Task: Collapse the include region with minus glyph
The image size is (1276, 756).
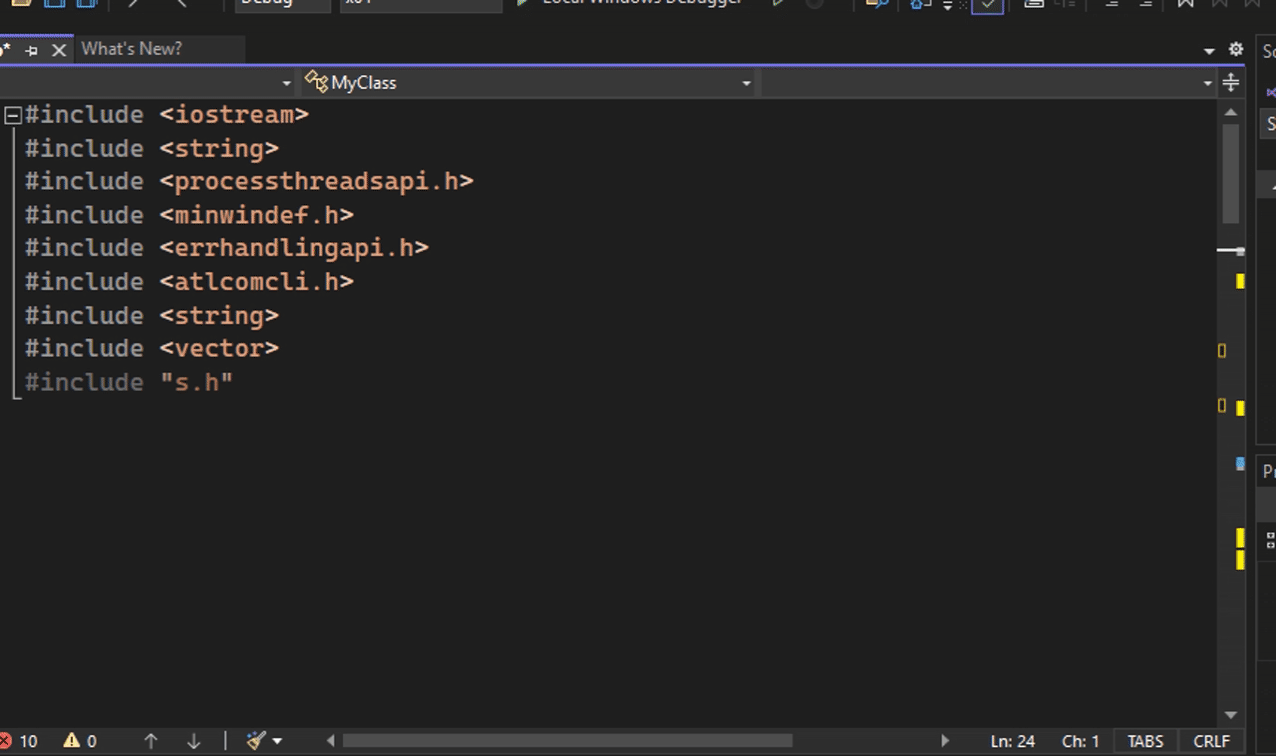Action: 13,113
